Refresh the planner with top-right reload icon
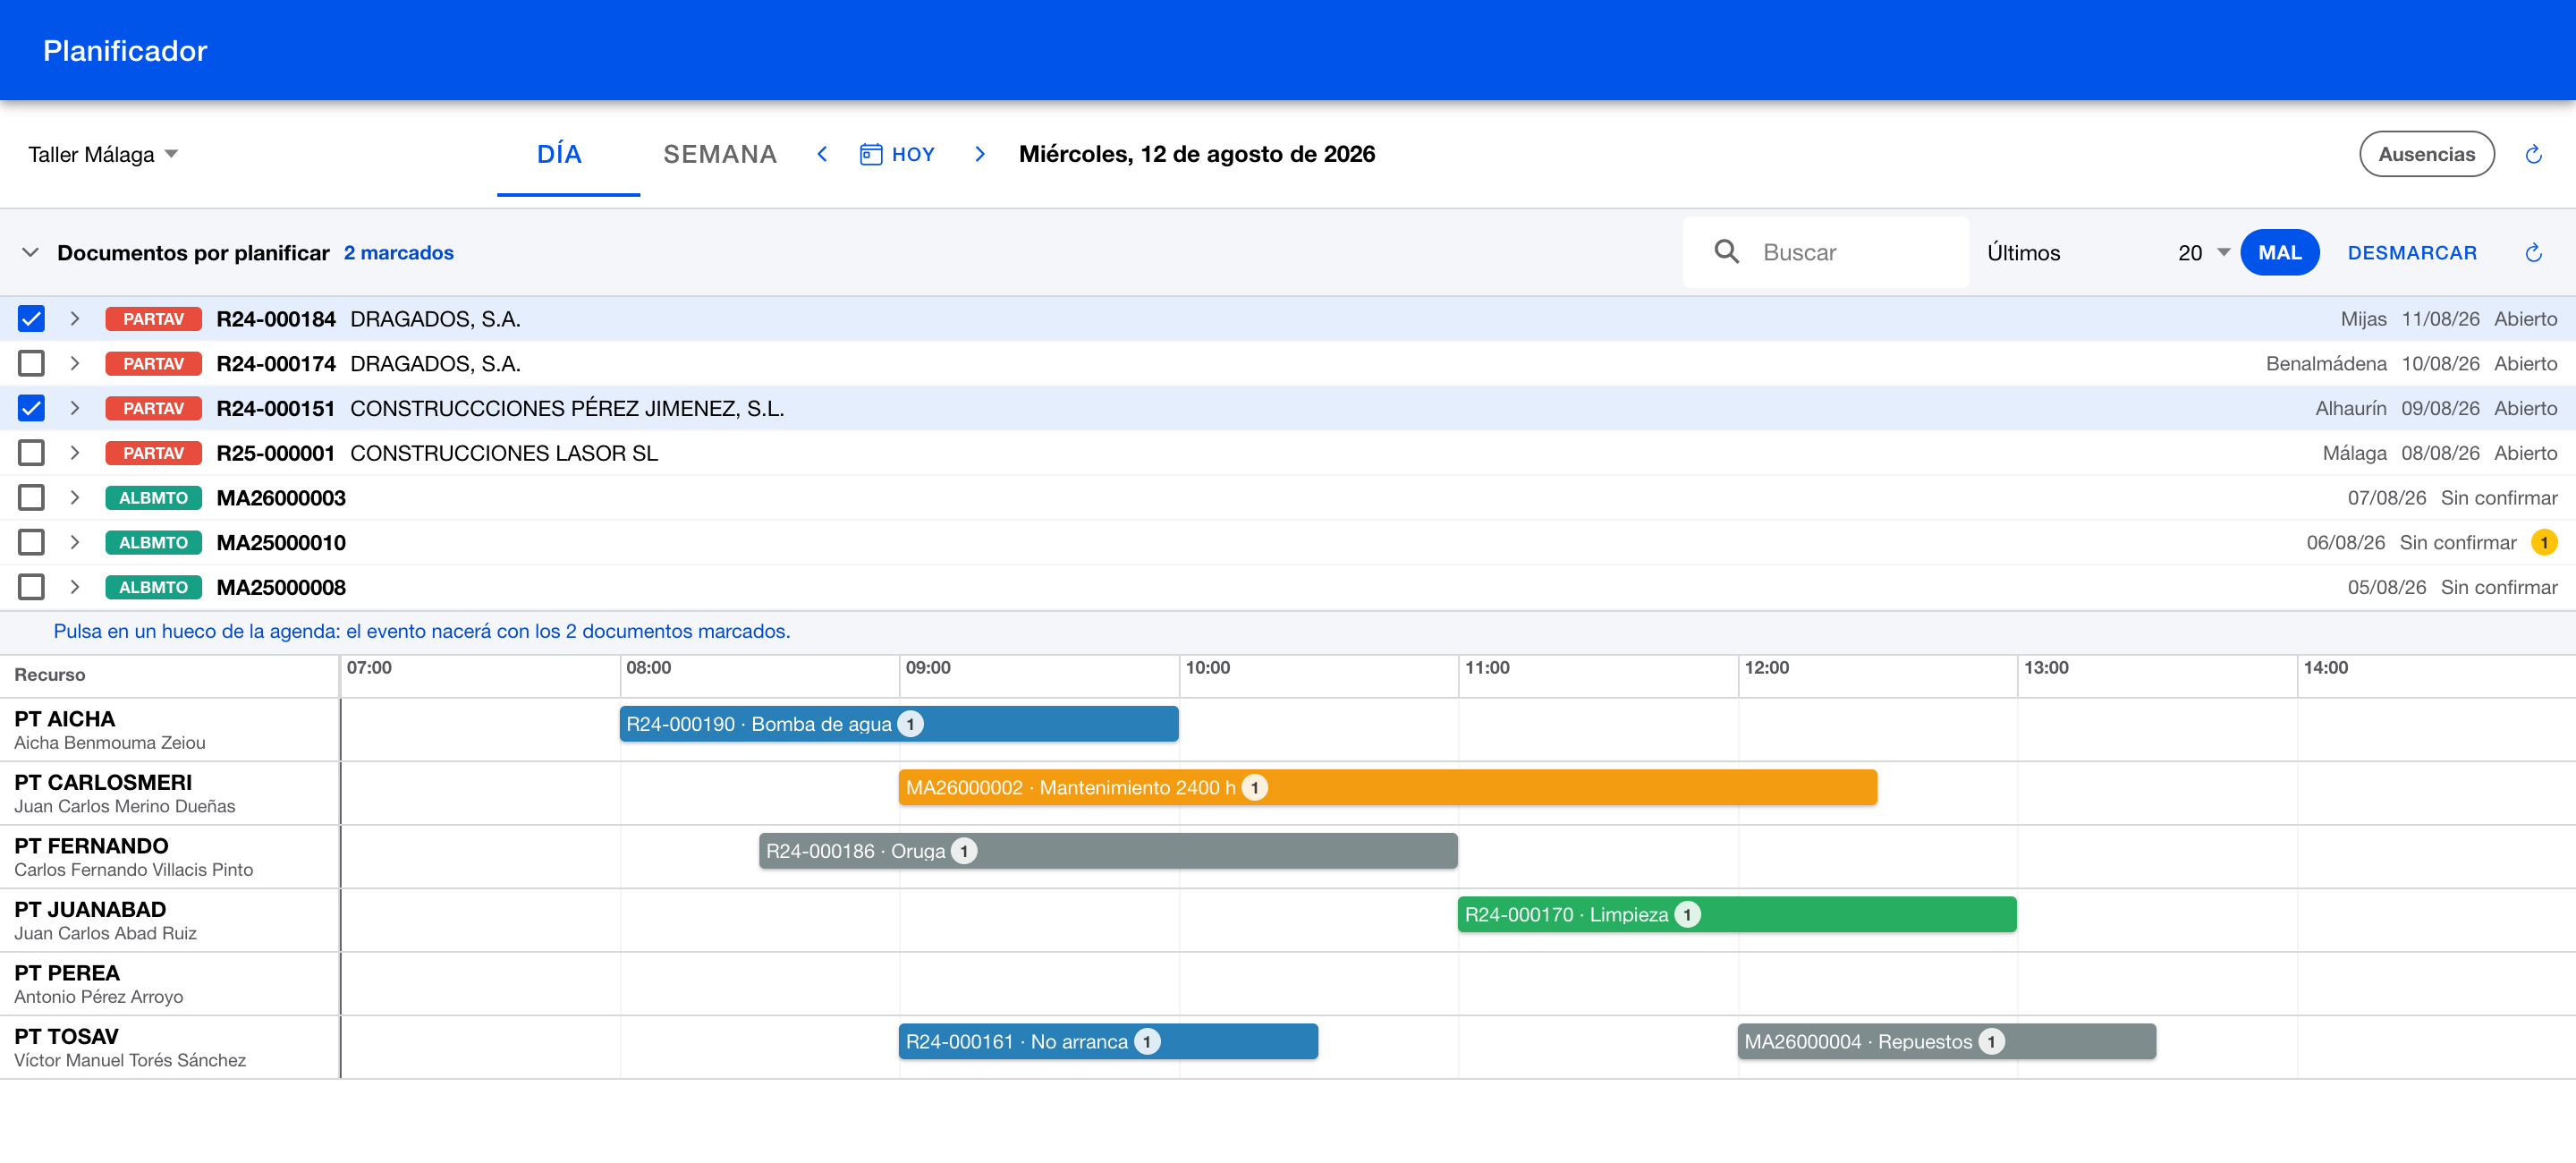2576x1163 pixels. [2533, 154]
